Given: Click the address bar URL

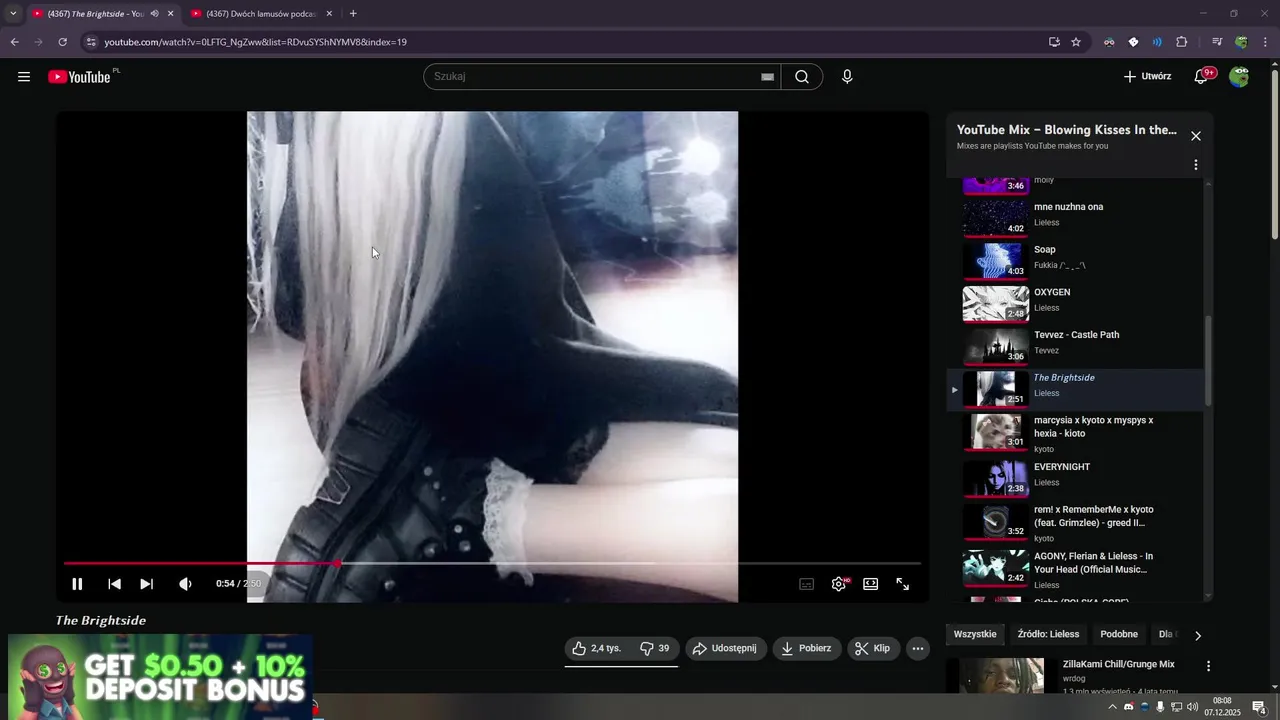Looking at the screenshot, I should (255, 42).
